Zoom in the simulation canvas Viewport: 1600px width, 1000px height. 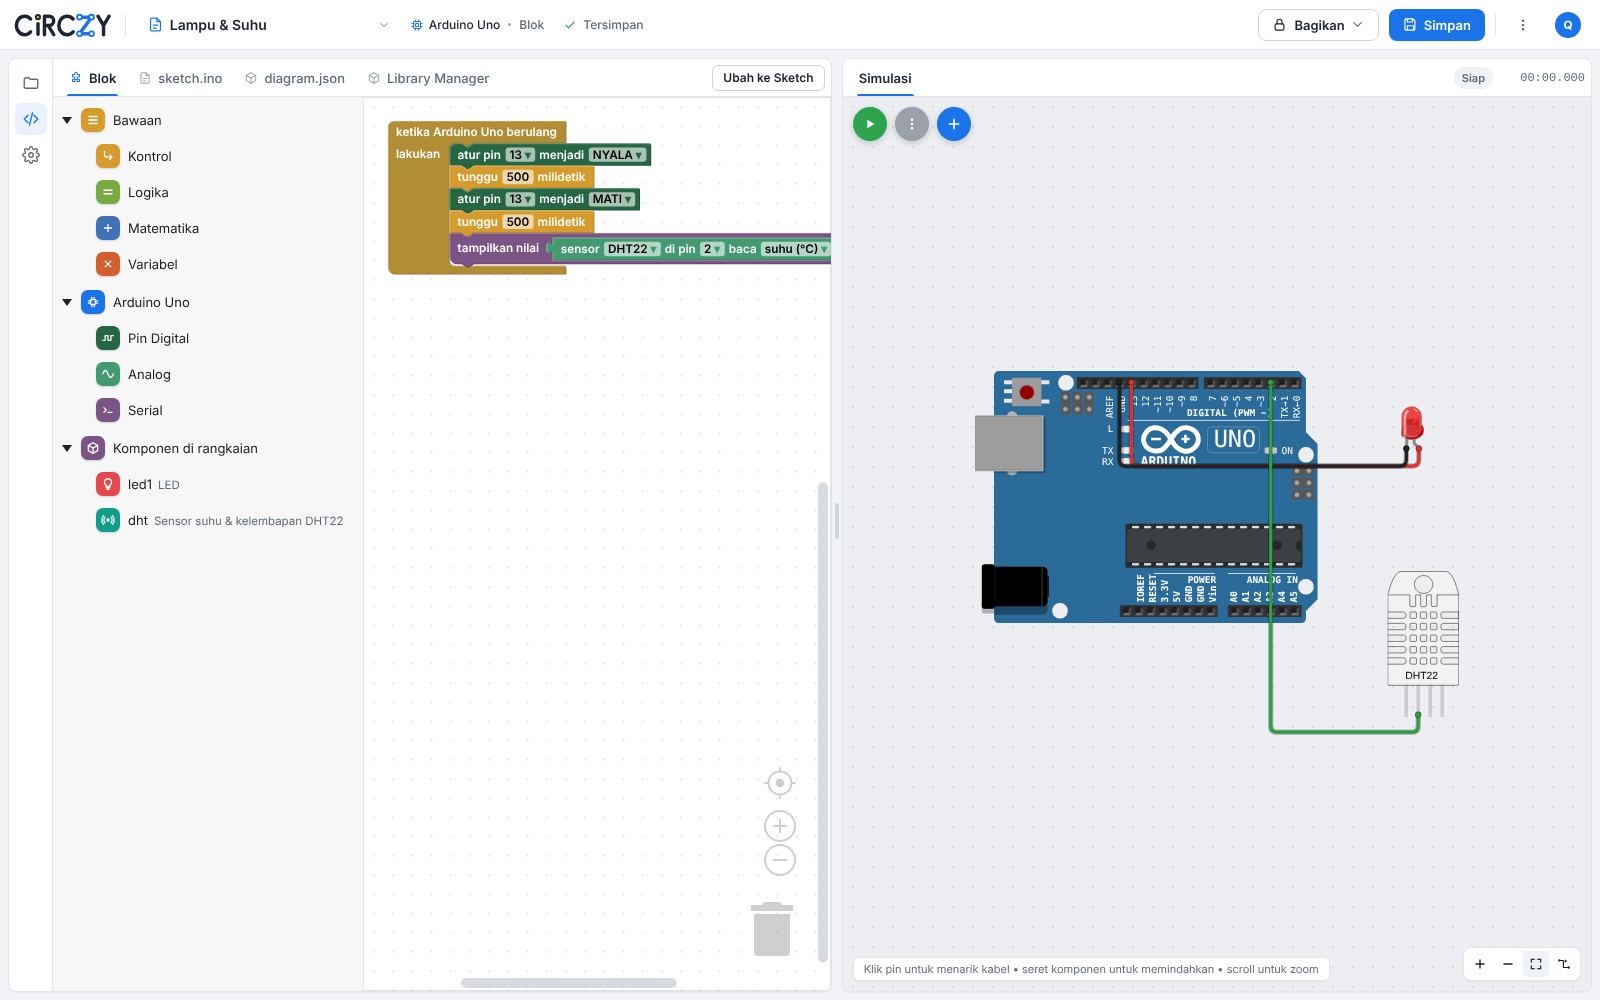1480,964
